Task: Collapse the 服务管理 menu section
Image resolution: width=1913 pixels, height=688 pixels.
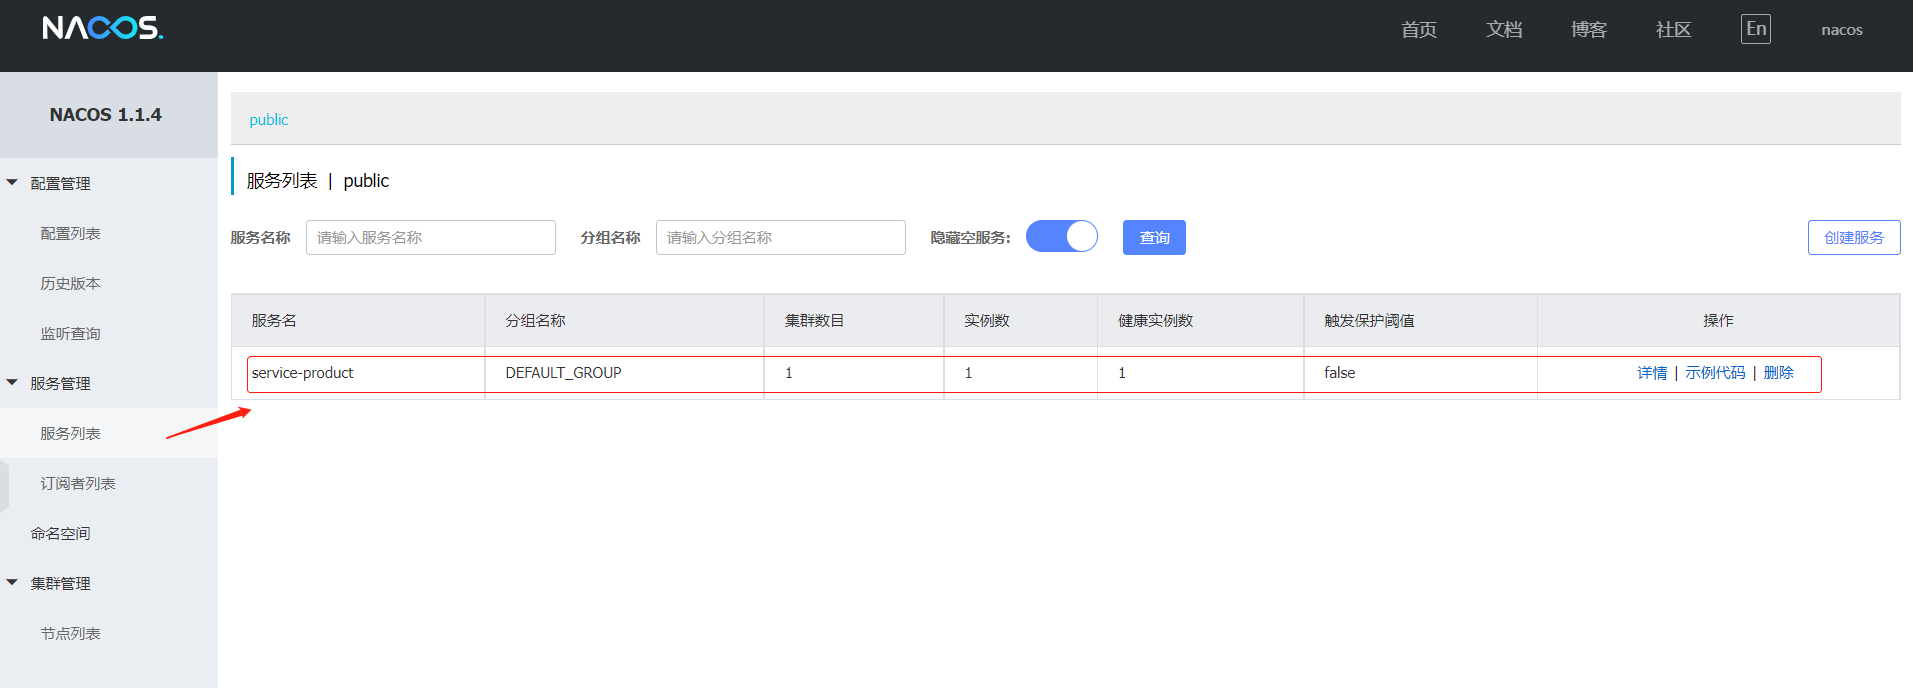Action: [12, 383]
